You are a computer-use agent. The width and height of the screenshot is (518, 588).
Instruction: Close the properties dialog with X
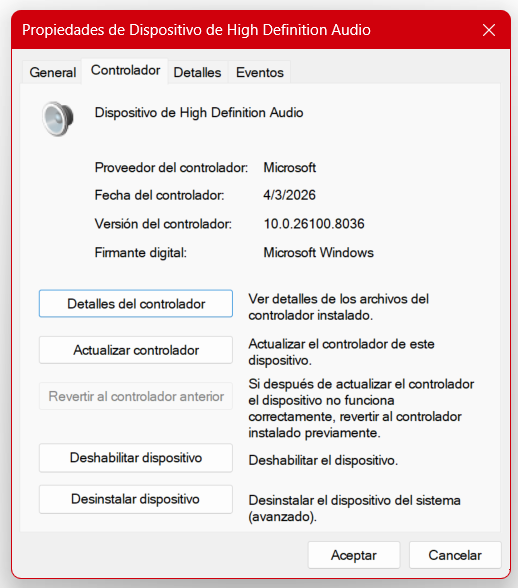point(489,30)
